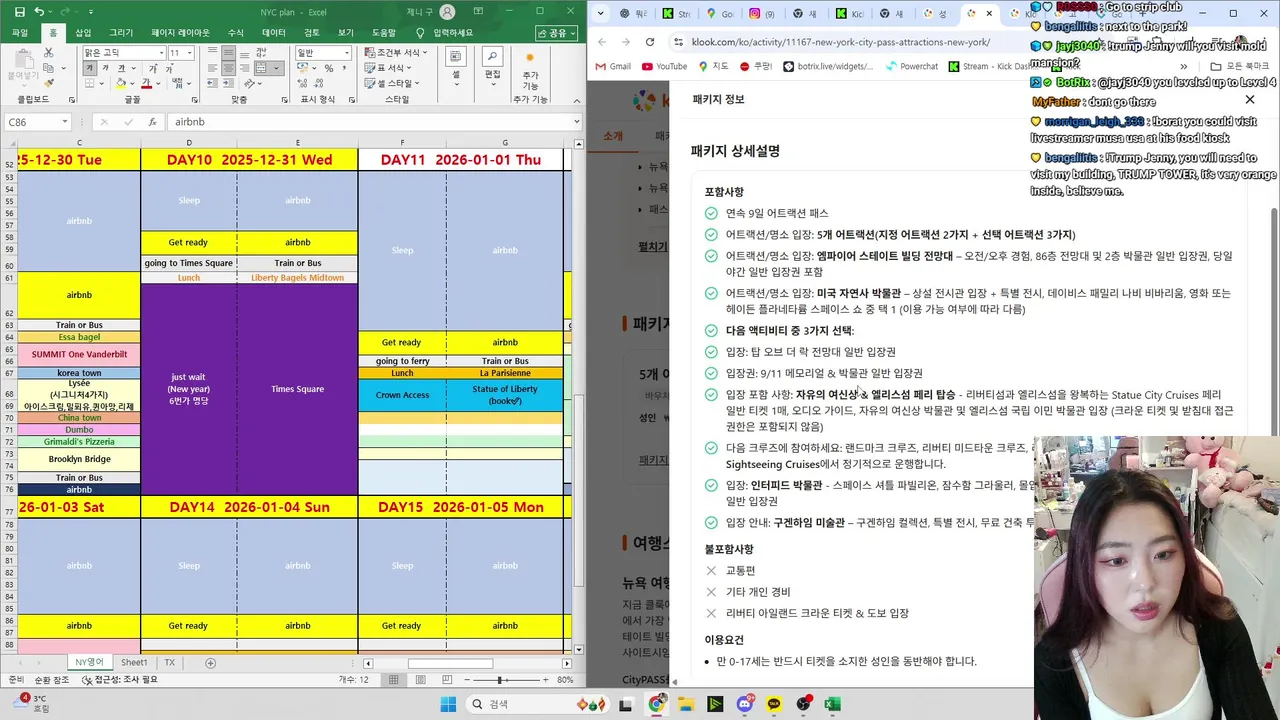
Task: Reload the Klook page in Chrome
Action: (650, 42)
